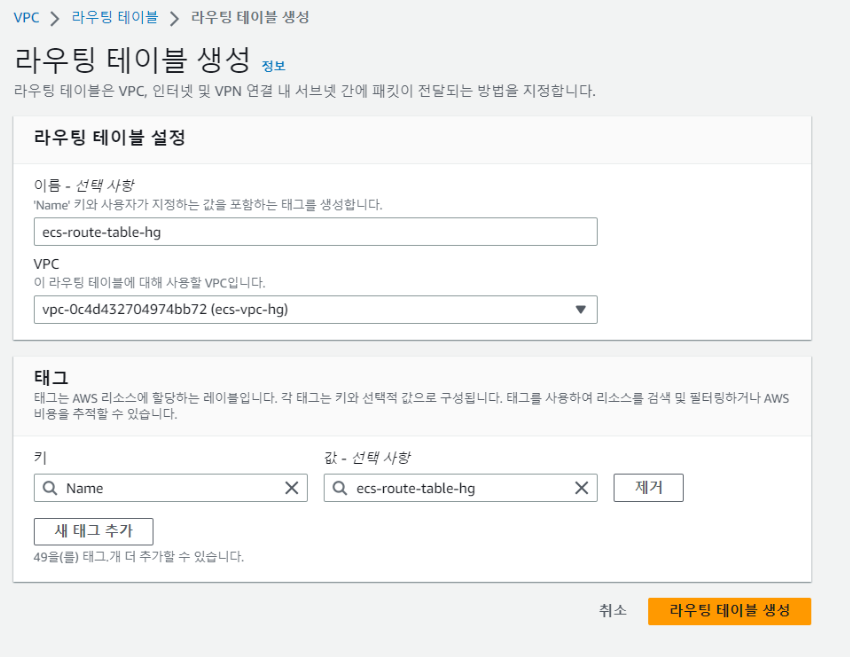850x657 pixels.
Task: Submit with 라우팅 테이블 생성 orange button
Action: click(x=730, y=611)
